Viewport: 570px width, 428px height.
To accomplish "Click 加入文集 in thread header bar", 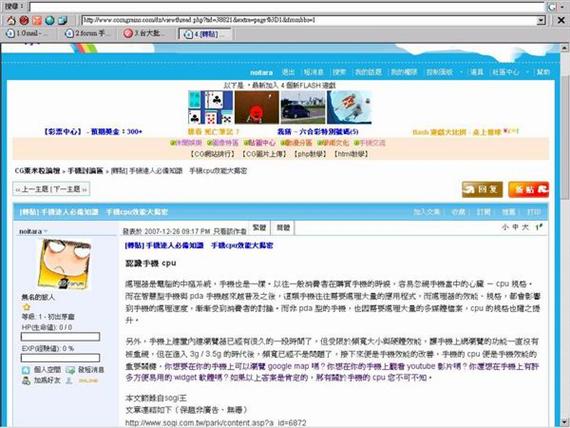I will tap(427, 212).
